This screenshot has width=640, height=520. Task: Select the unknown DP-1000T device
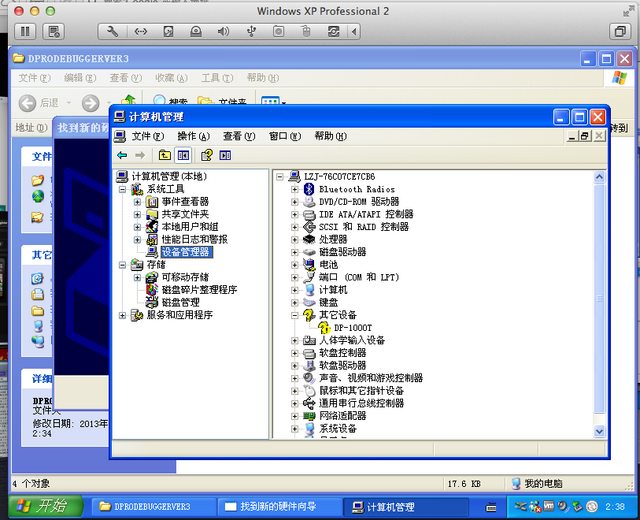(353, 327)
